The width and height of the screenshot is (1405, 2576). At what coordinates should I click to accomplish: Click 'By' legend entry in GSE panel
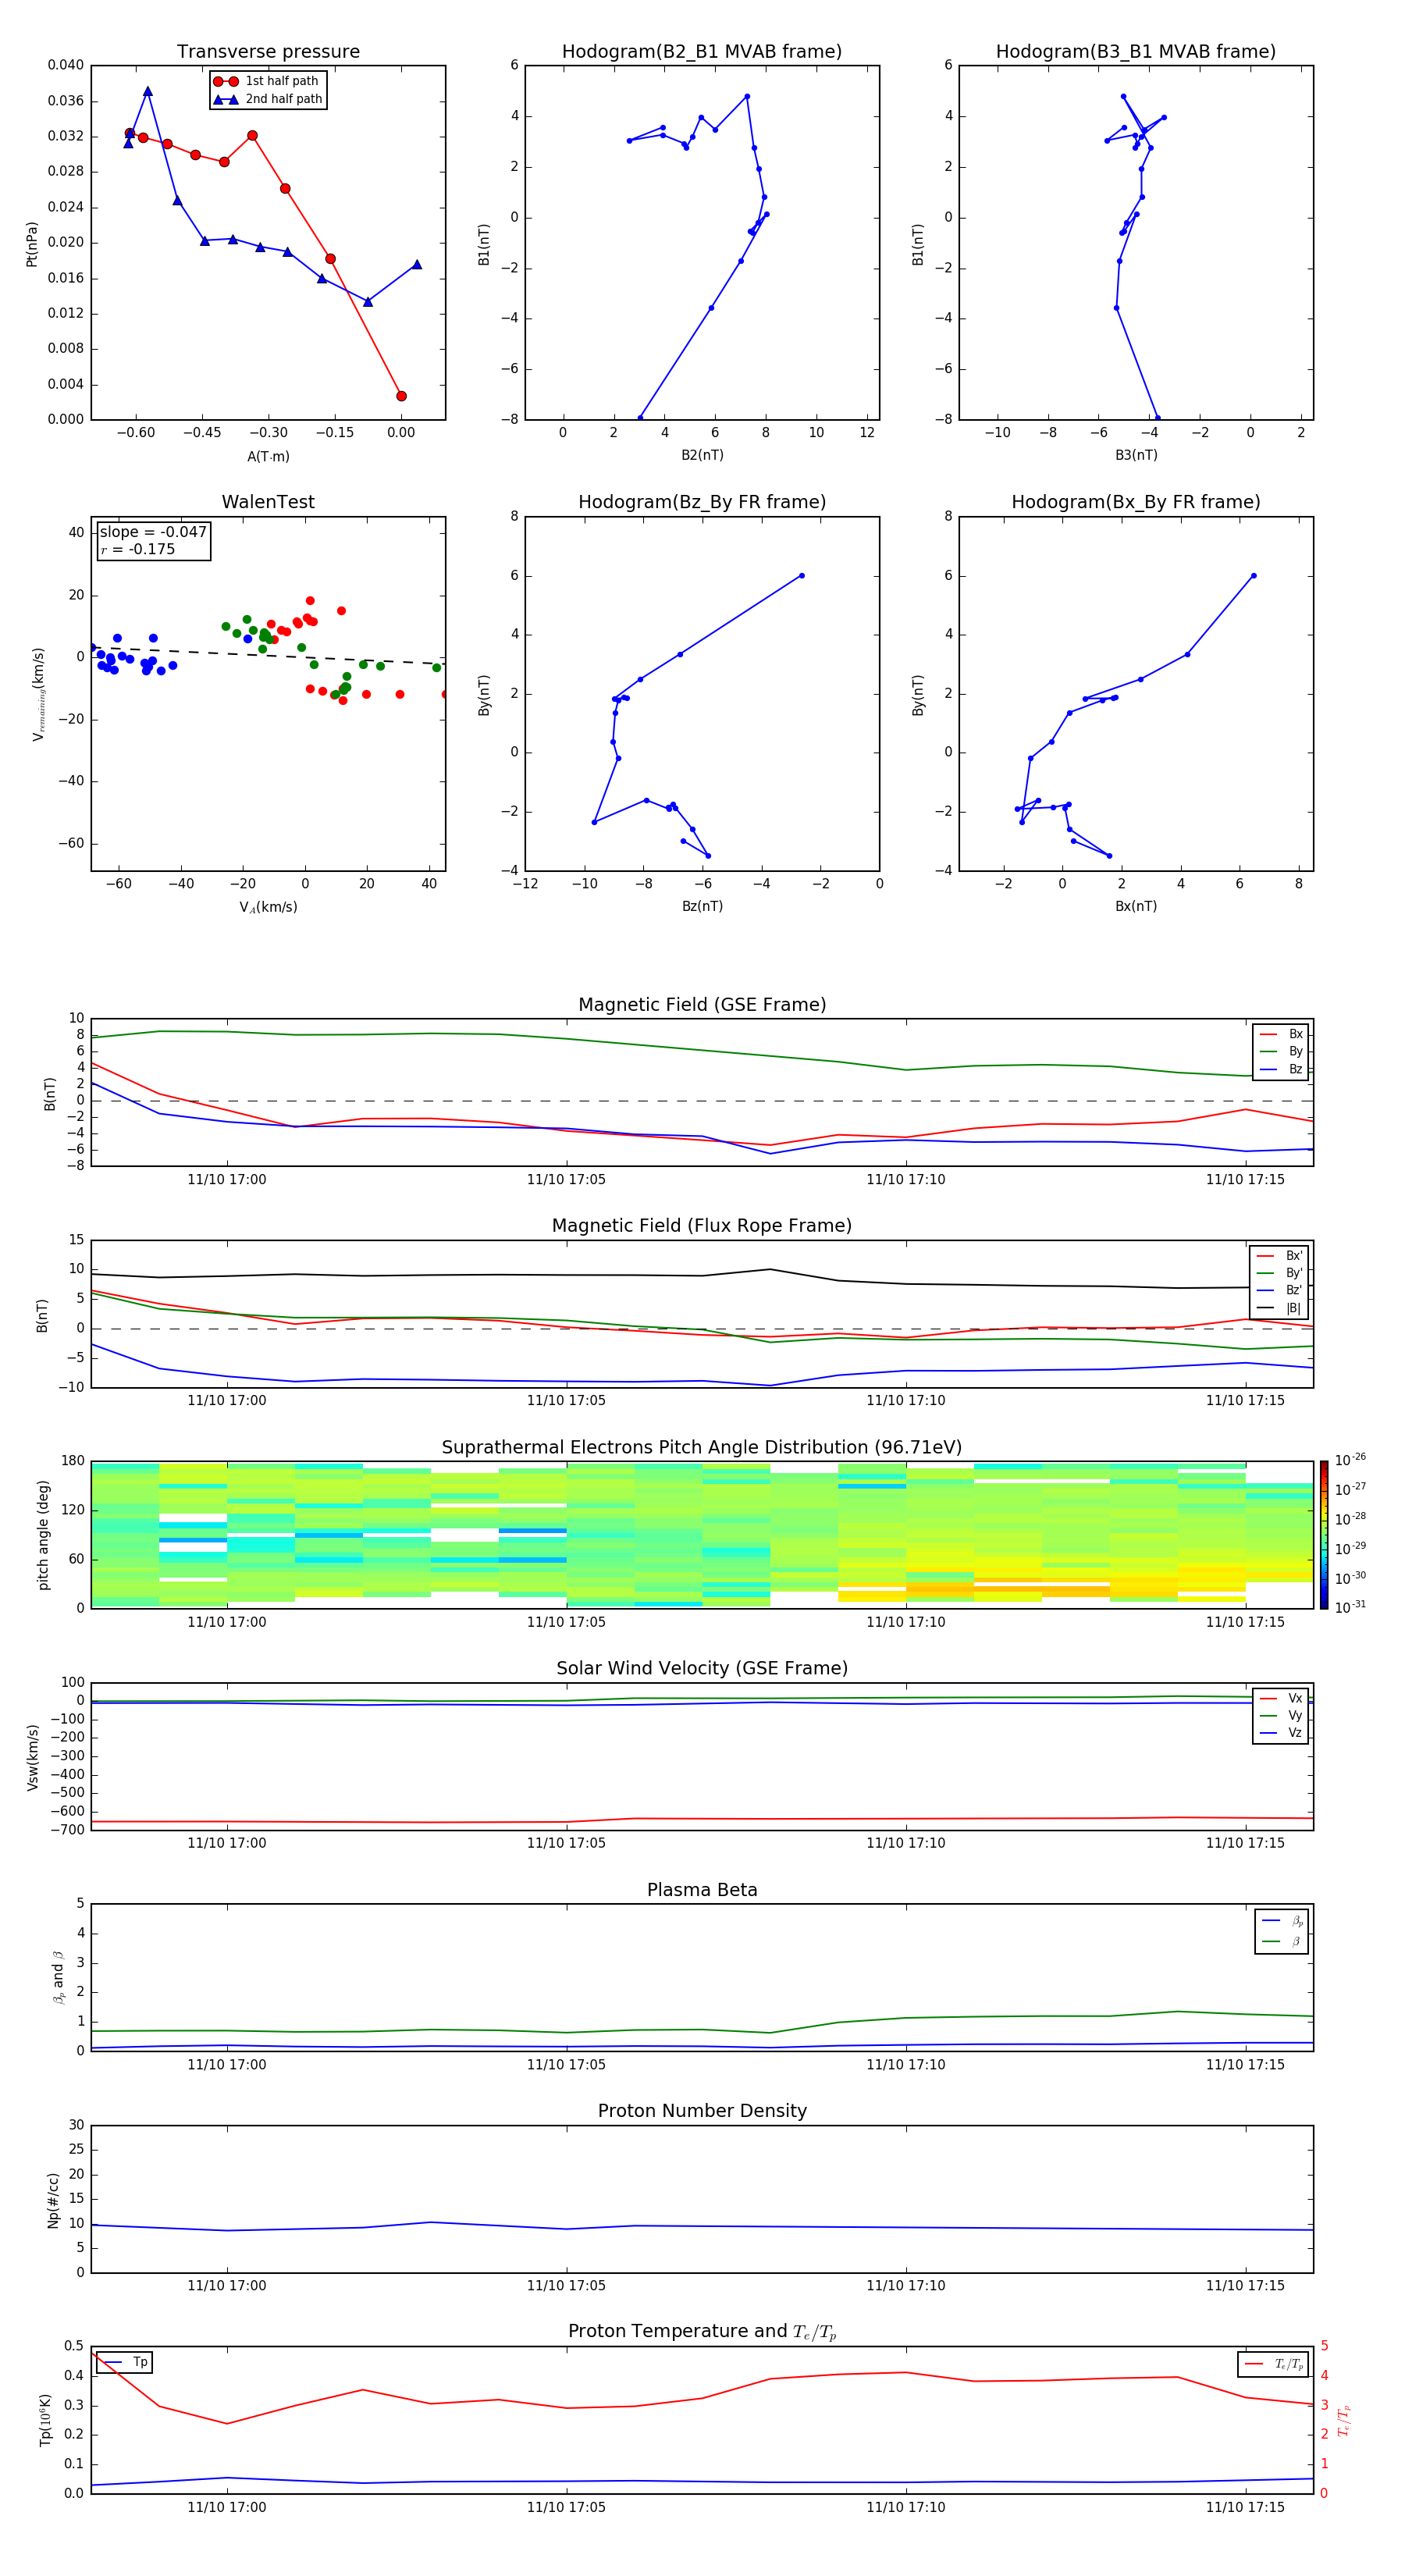tap(1281, 1051)
